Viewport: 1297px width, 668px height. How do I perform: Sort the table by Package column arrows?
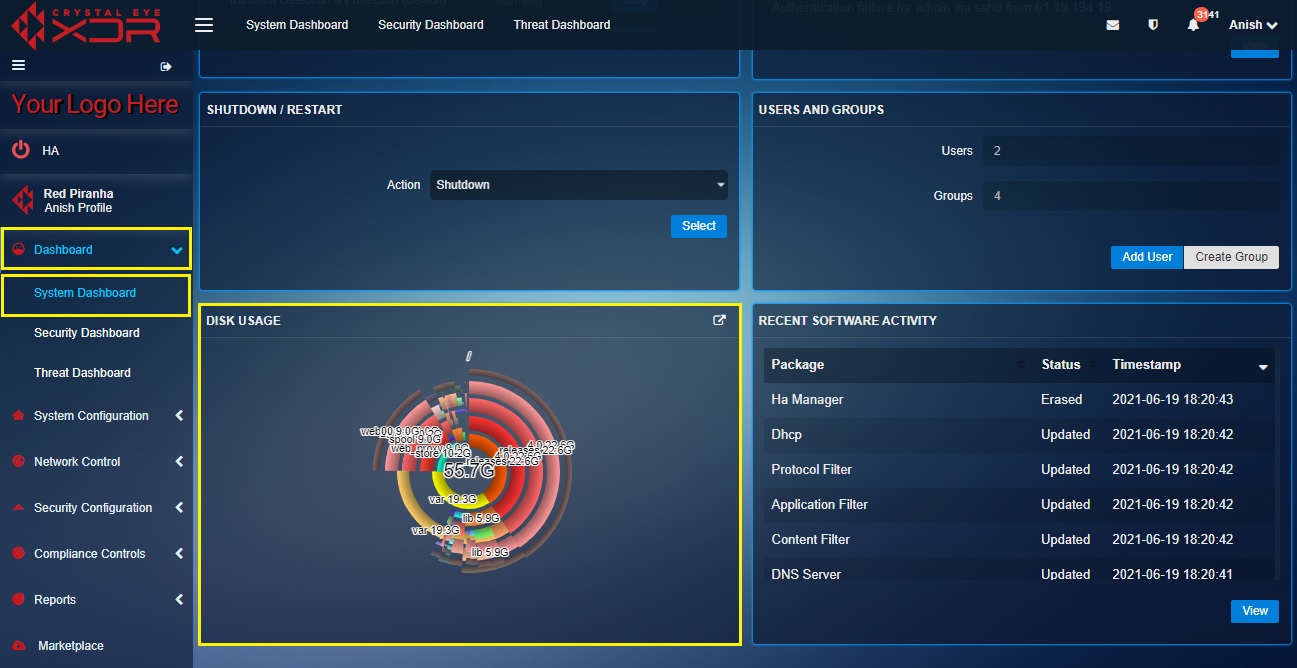1020,365
